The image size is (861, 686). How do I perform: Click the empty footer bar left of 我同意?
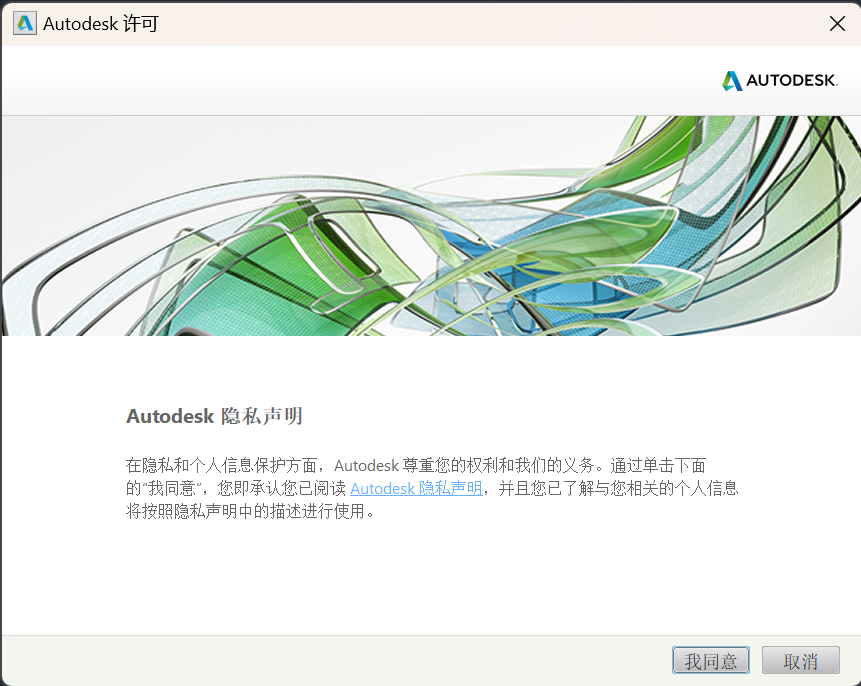tap(330, 661)
